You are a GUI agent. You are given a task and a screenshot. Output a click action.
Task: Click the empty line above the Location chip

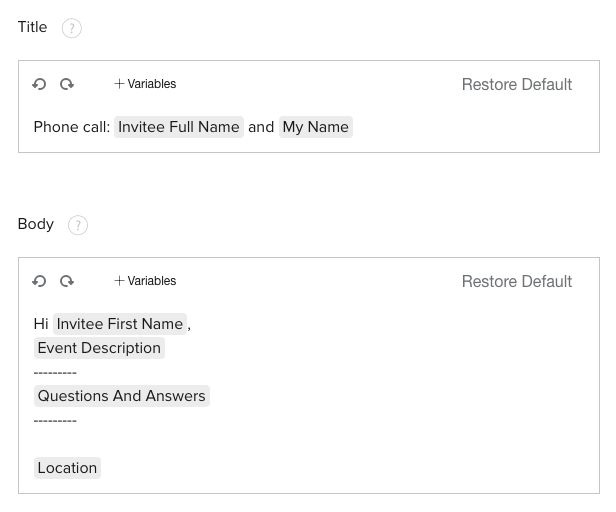pyautogui.click(x=309, y=444)
